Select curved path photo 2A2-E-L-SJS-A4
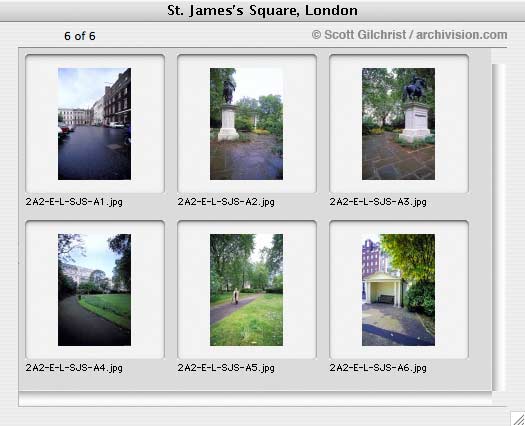The width and height of the screenshot is (525, 426). (94, 290)
